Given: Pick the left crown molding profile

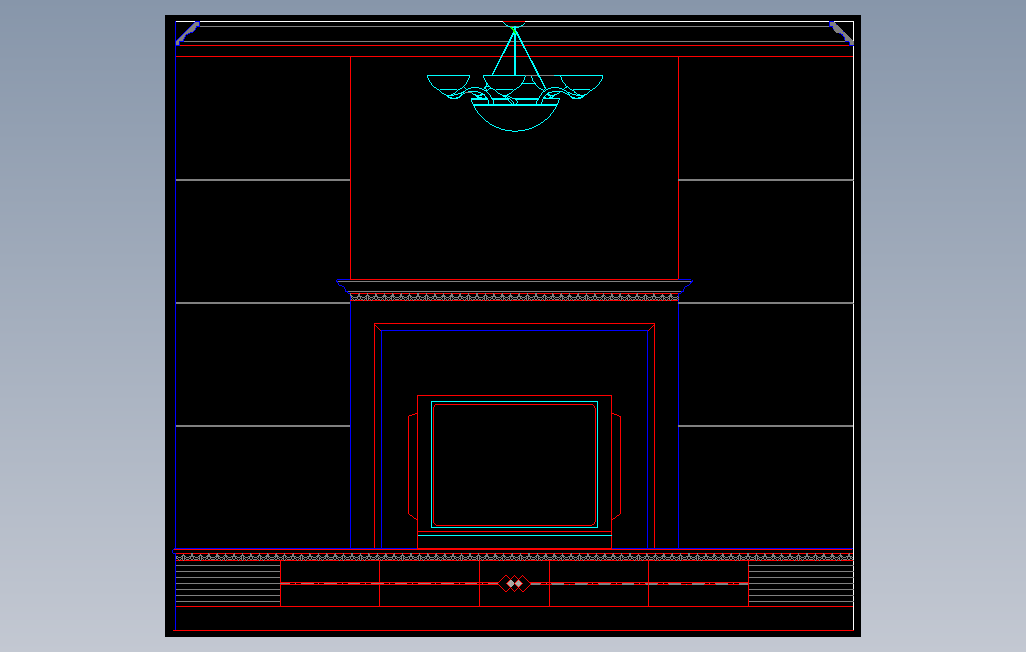Looking at the screenshot, I should point(188,33).
